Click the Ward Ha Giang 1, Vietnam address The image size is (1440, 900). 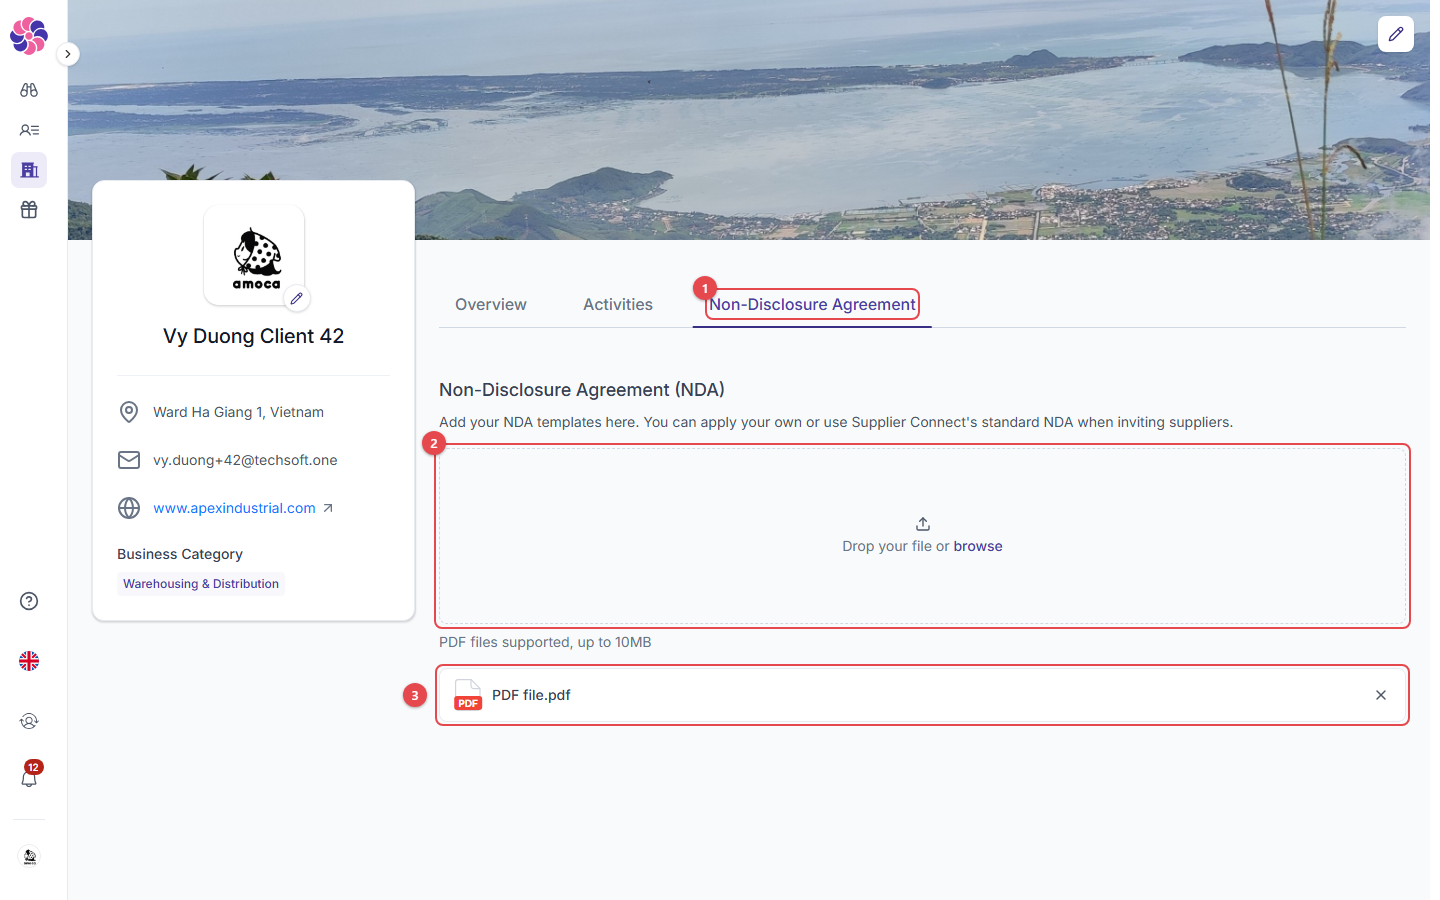[x=238, y=412]
